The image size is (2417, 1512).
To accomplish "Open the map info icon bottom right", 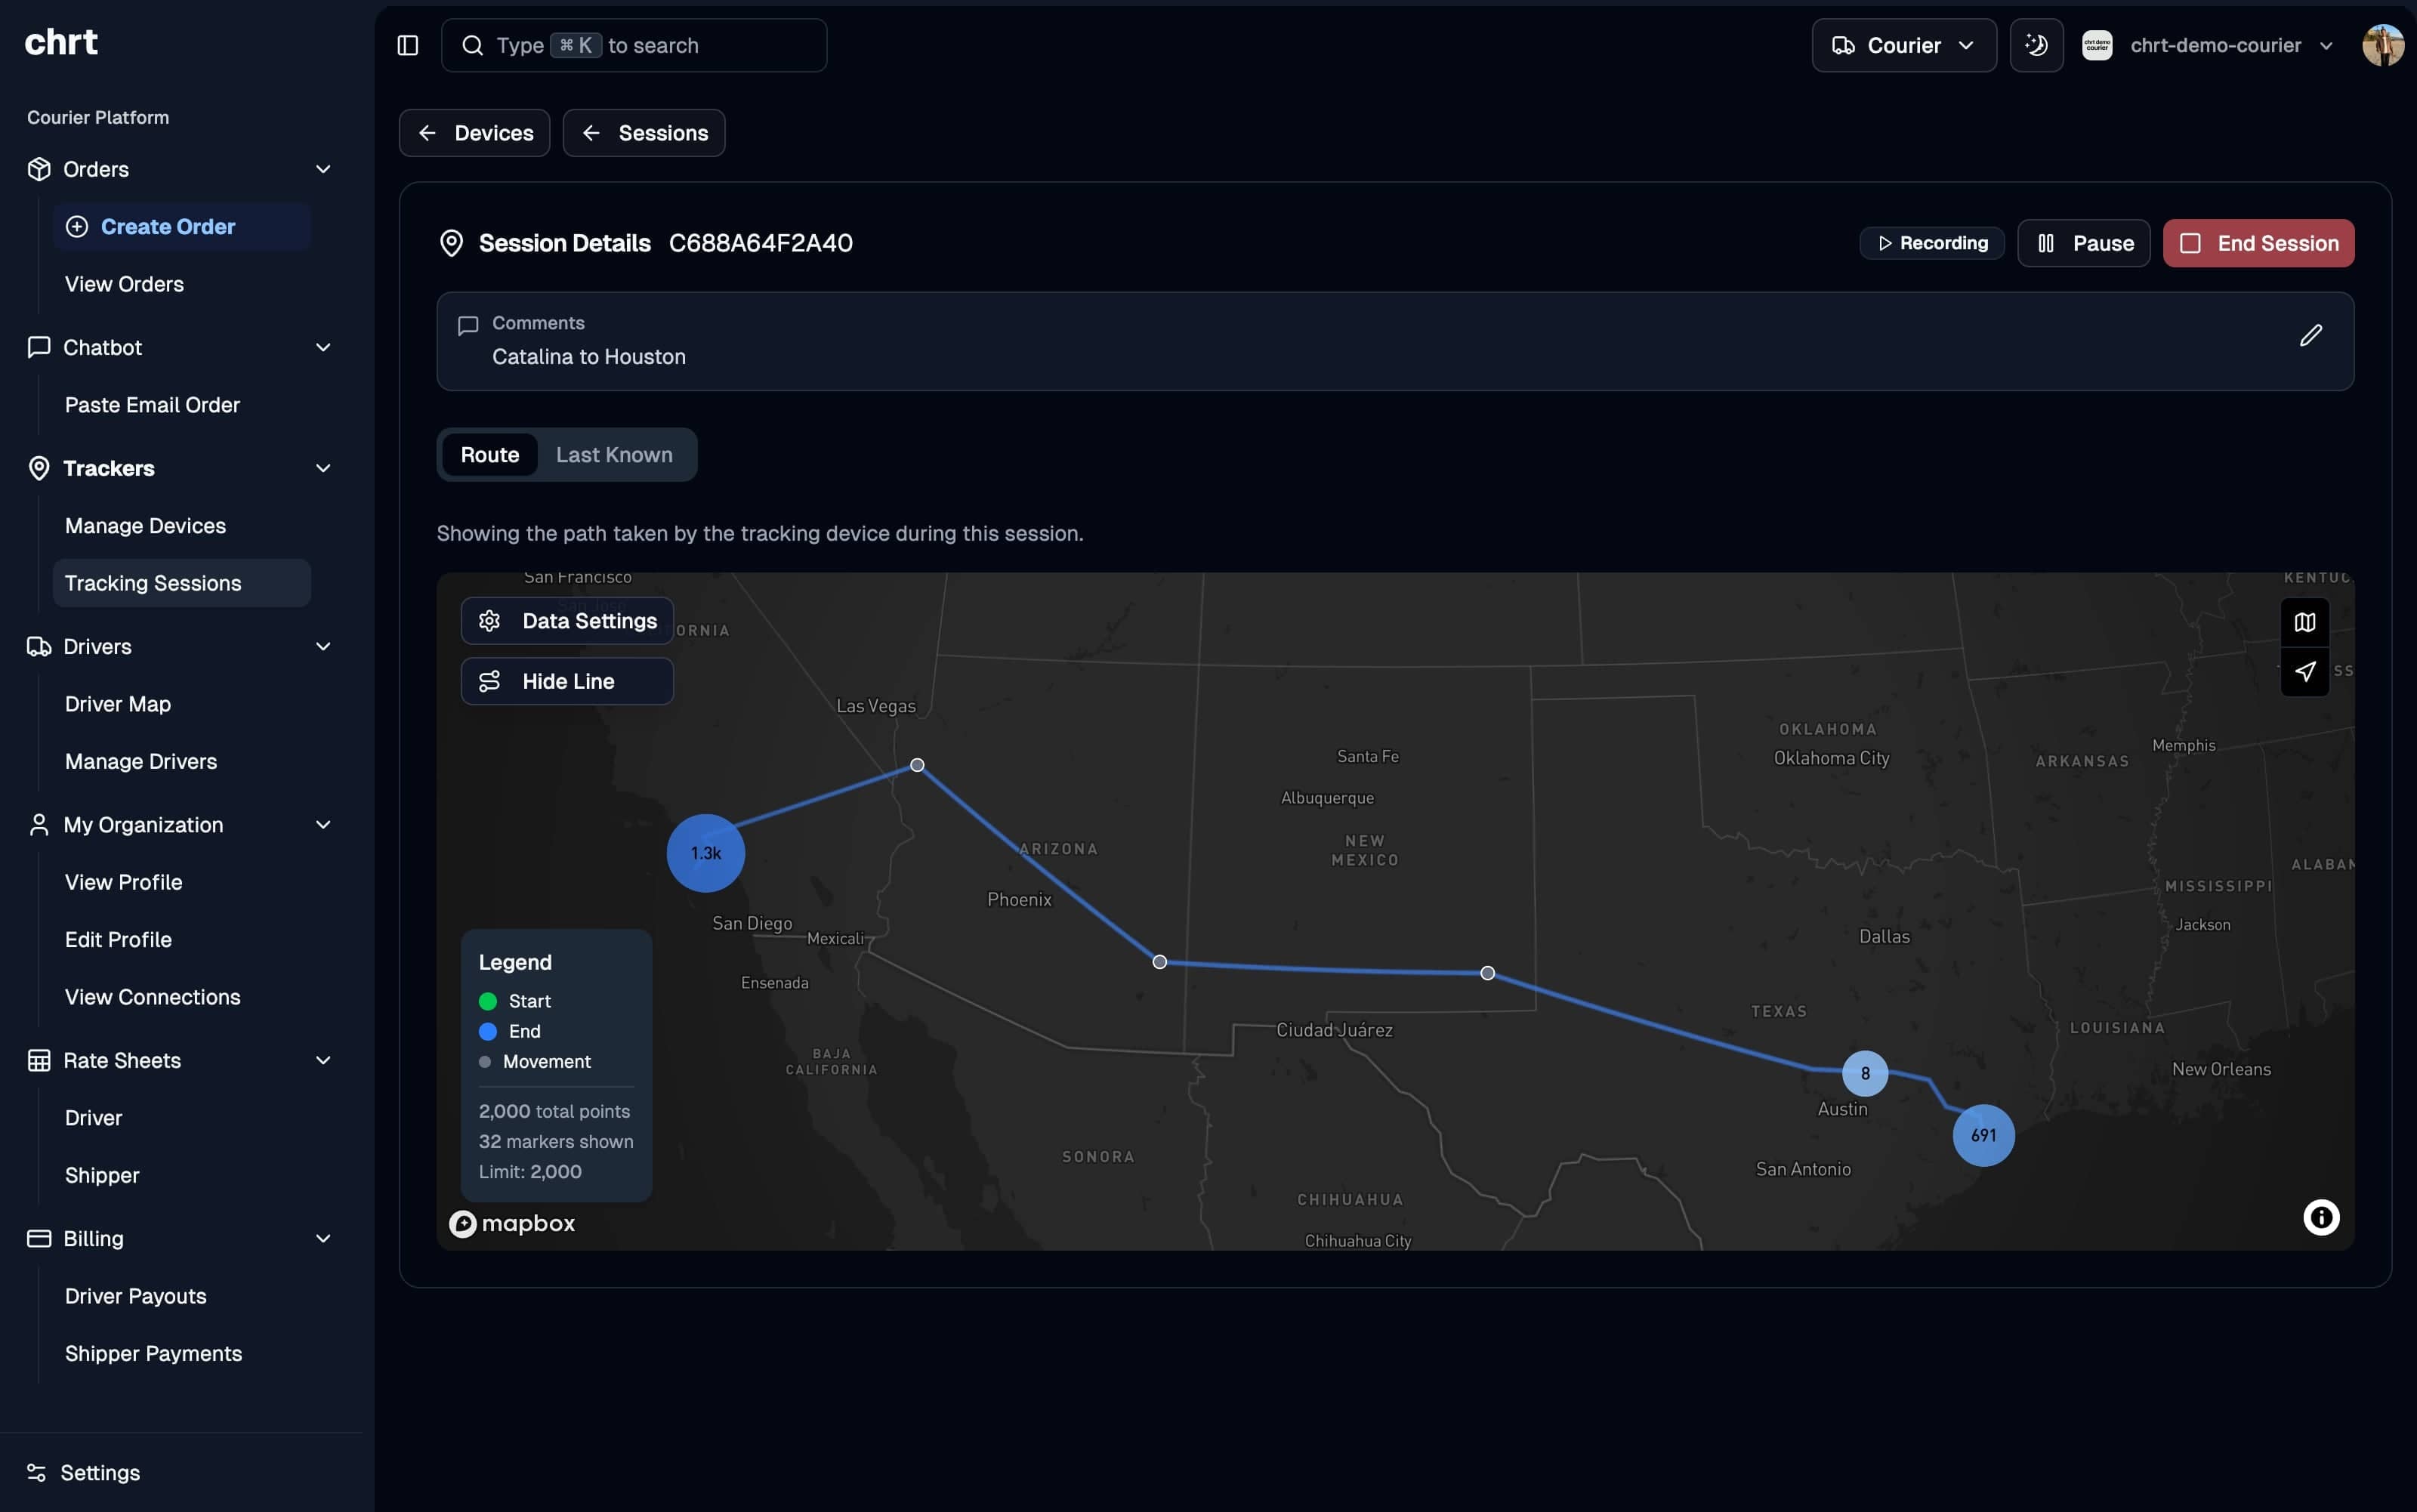I will (2320, 1217).
